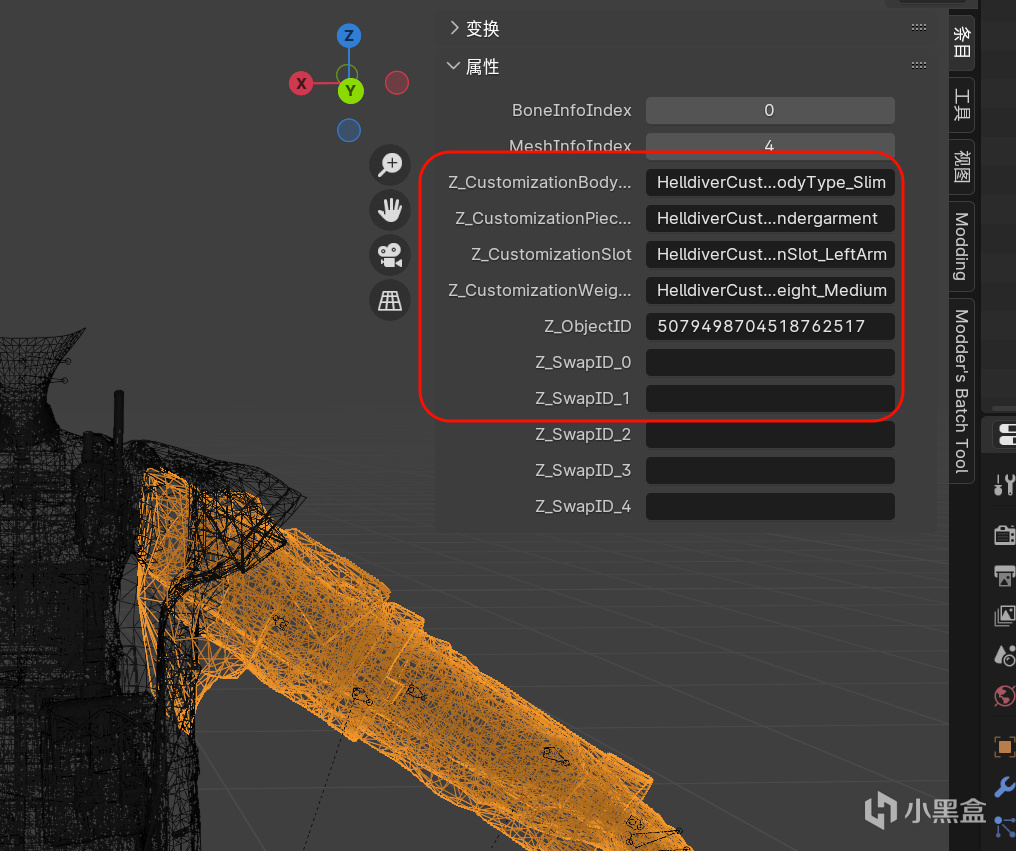This screenshot has height=851, width=1016.
Task: Click the Z_SwapID_3 empty field
Action: click(x=770, y=470)
